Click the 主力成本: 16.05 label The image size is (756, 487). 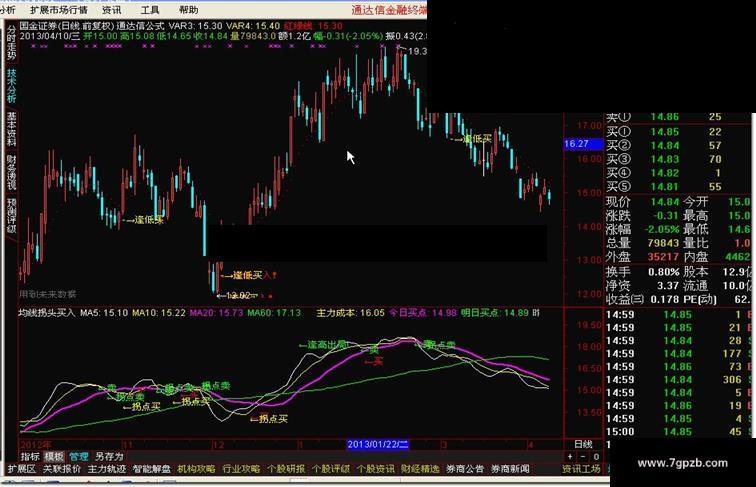click(x=351, y=313)
